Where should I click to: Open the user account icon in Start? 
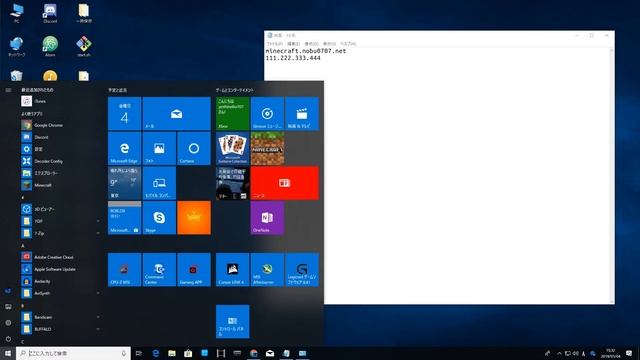pyautogui.click(x=8, y=291)
